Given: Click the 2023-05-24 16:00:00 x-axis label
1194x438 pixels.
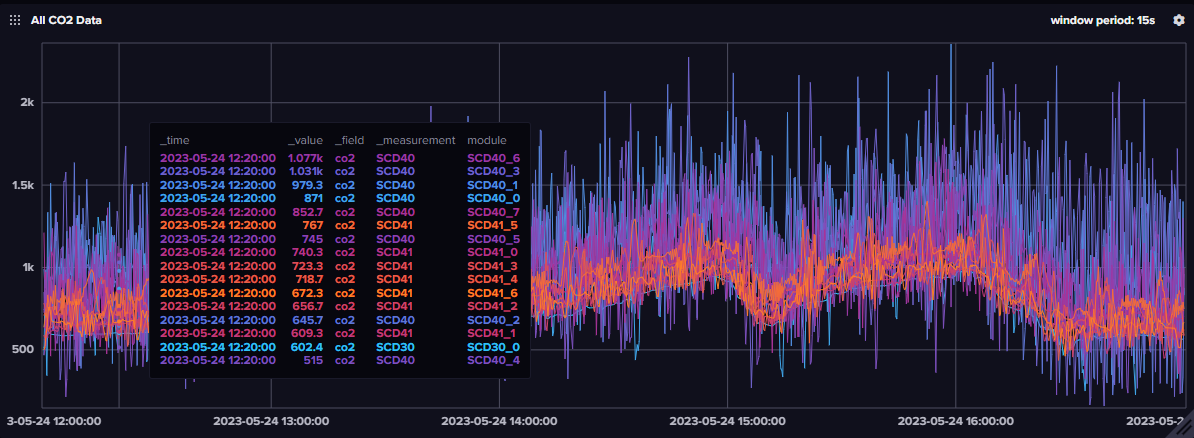Looking at the screenshot, I should pos(955,421).
